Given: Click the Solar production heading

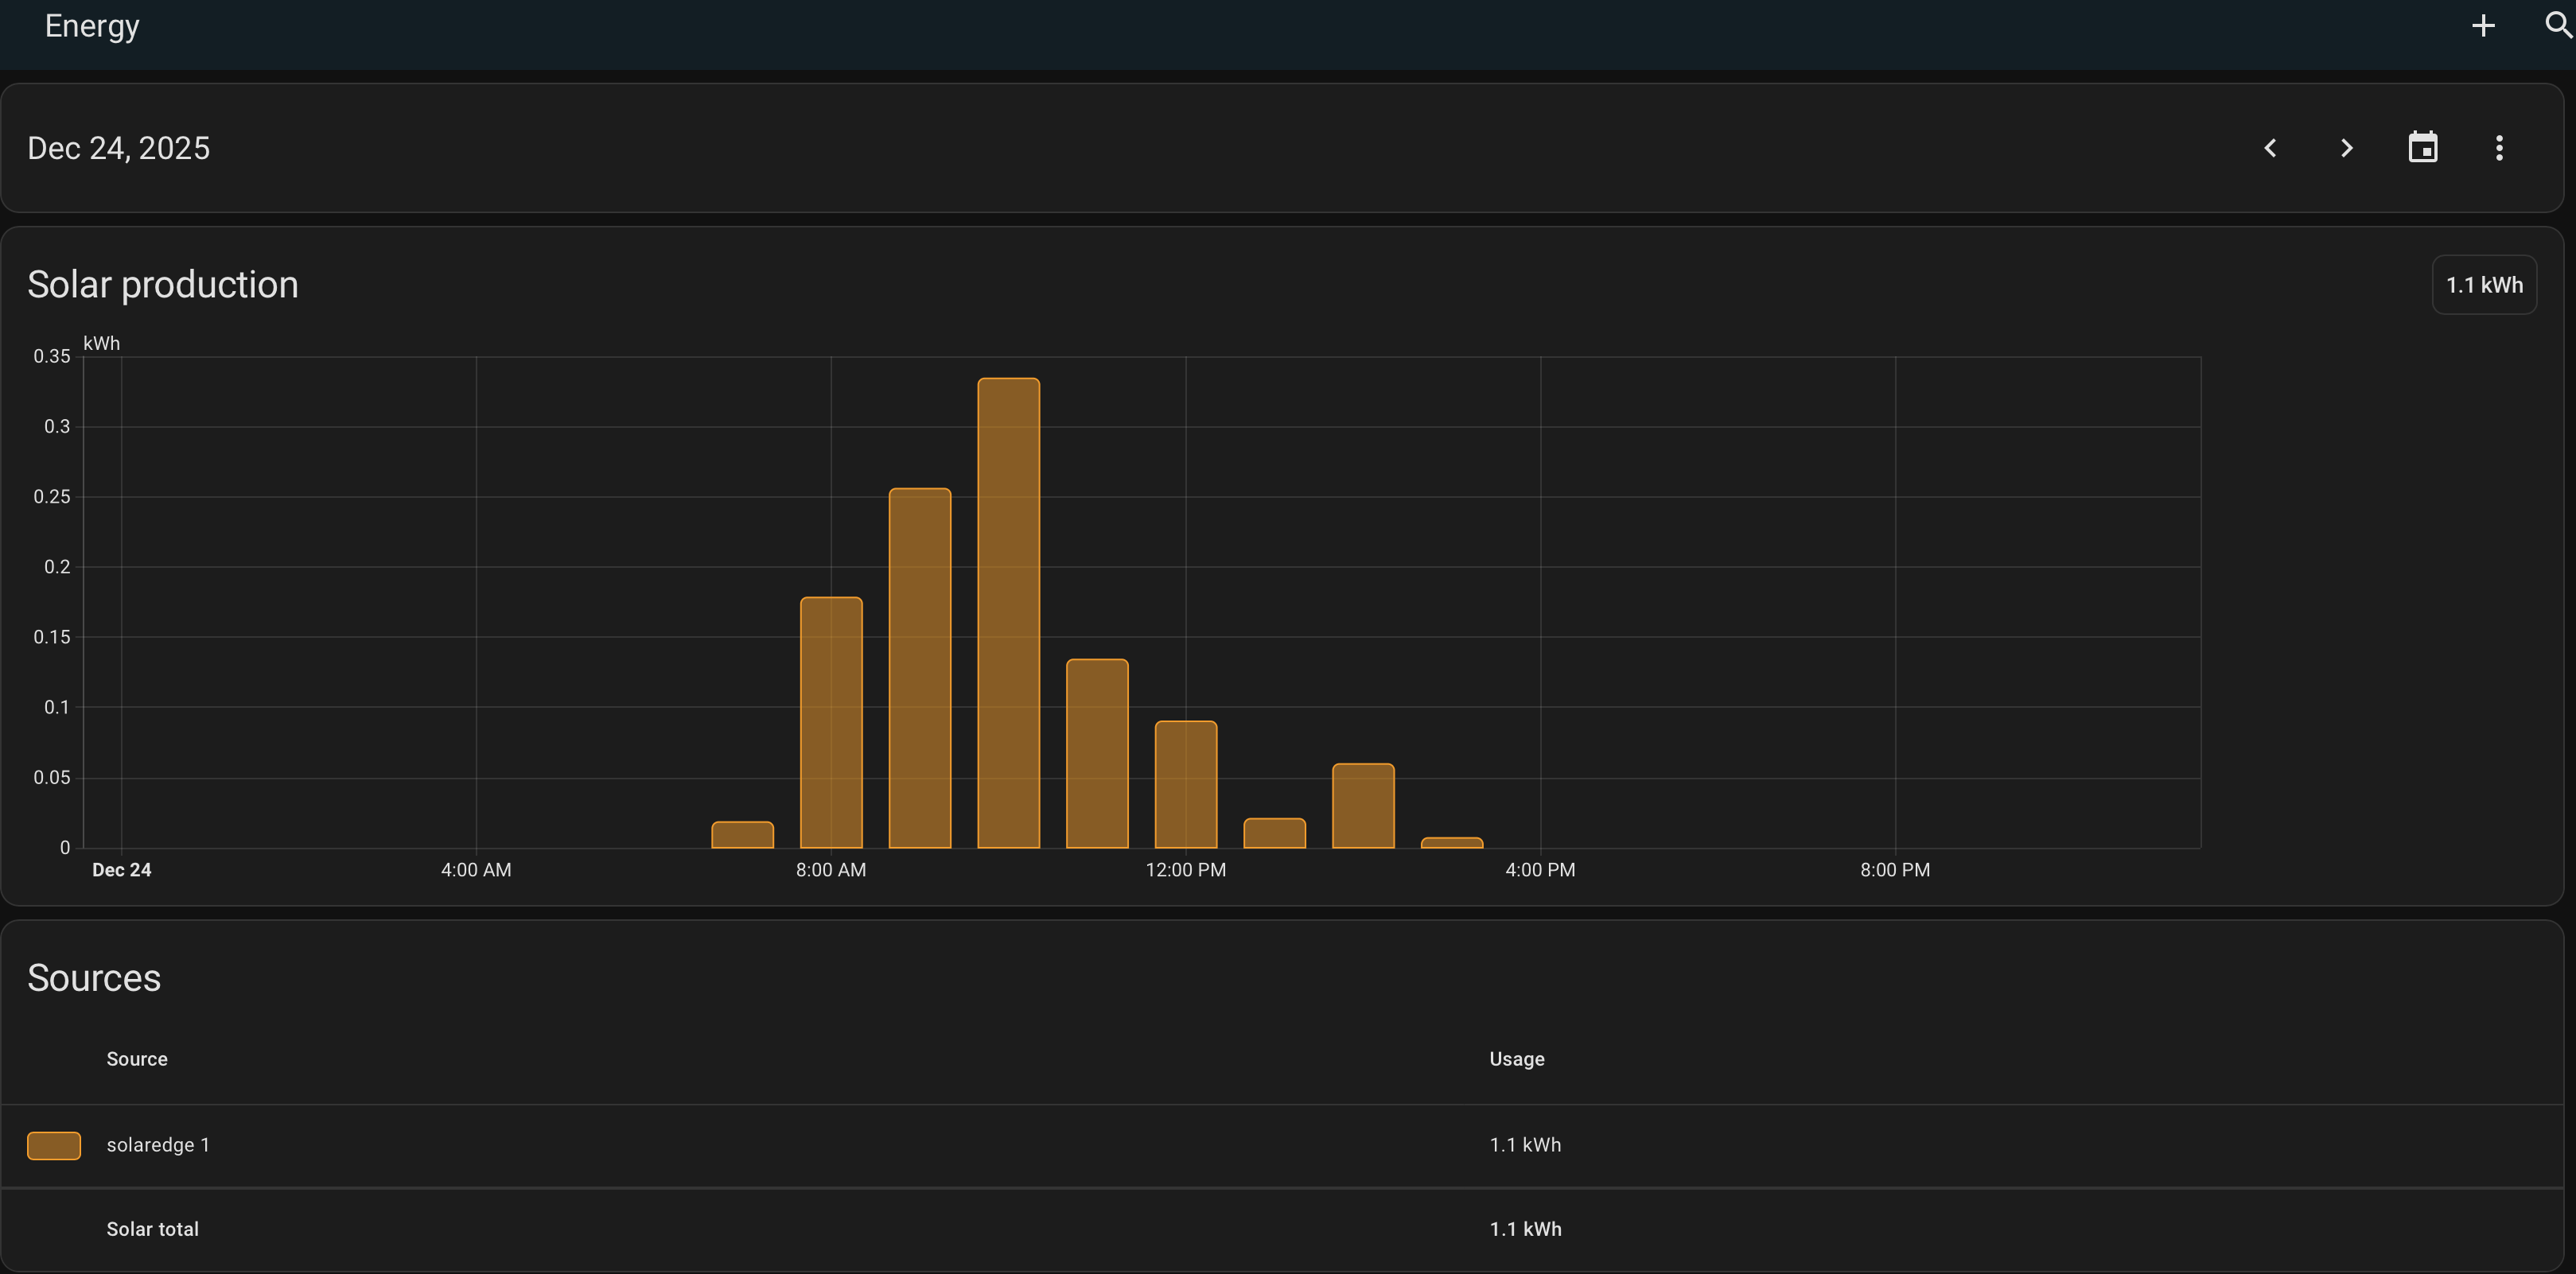Looking at the screenshot, I should (x=162, y=285).
